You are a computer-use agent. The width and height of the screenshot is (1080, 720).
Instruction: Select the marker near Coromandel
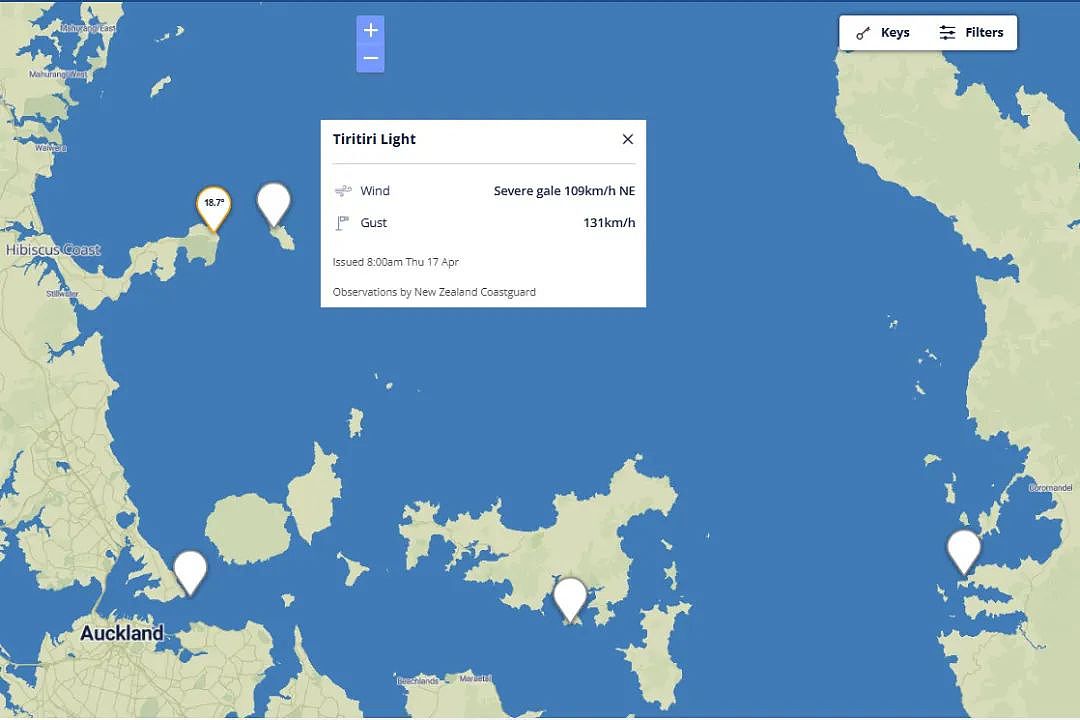click(964, 552)
